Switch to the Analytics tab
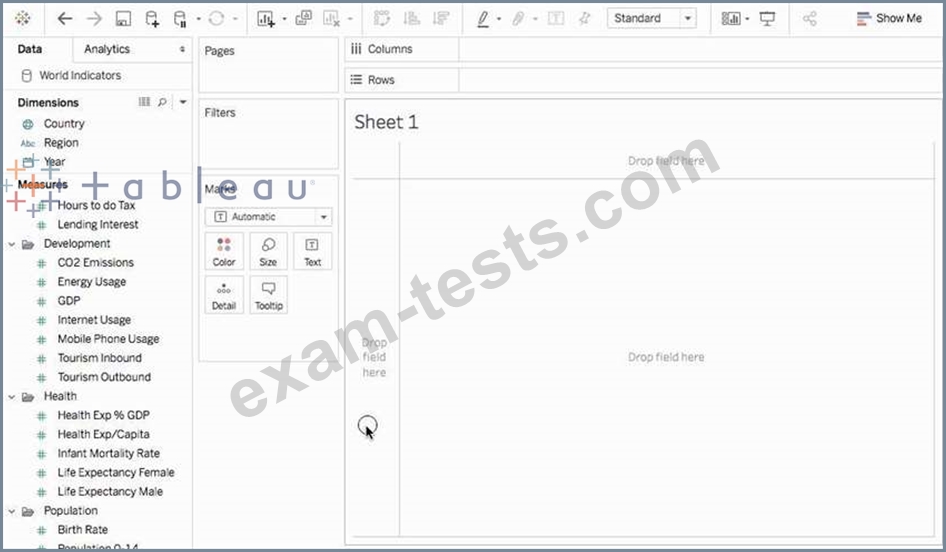The image size is (946, 552). (x=107, y=49)
